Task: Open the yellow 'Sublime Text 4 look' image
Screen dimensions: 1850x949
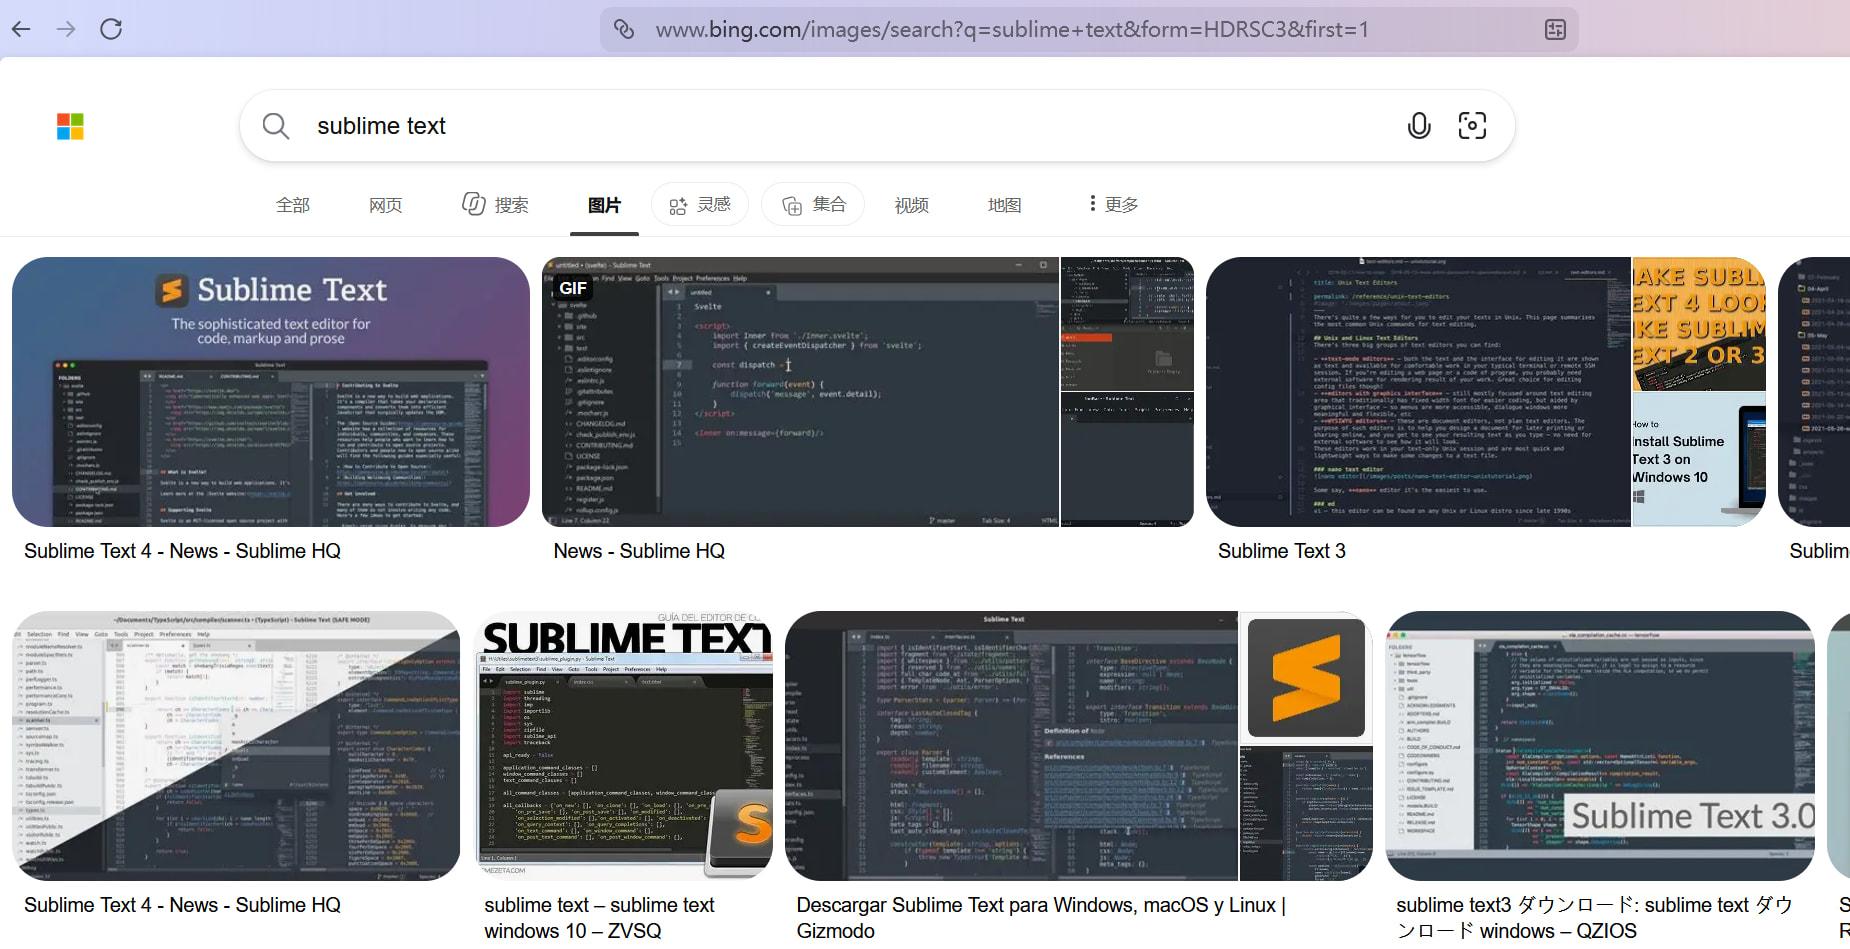Action: (1699, 324)
